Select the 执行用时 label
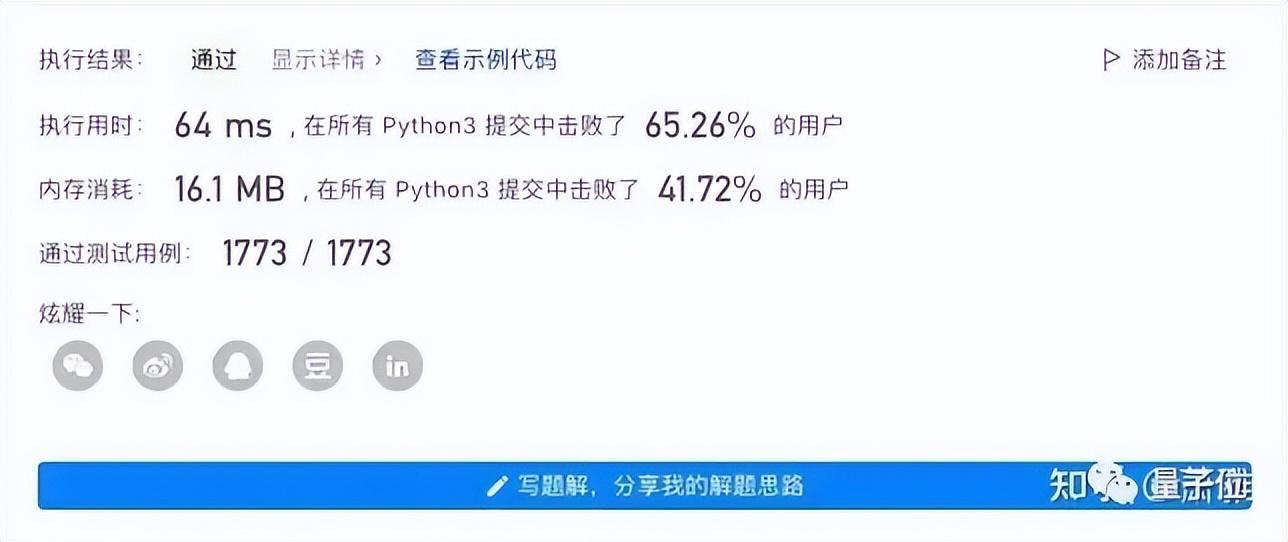Image resolution: width=1288 pixels, height=542 pixels. click(x=91, y=126)
